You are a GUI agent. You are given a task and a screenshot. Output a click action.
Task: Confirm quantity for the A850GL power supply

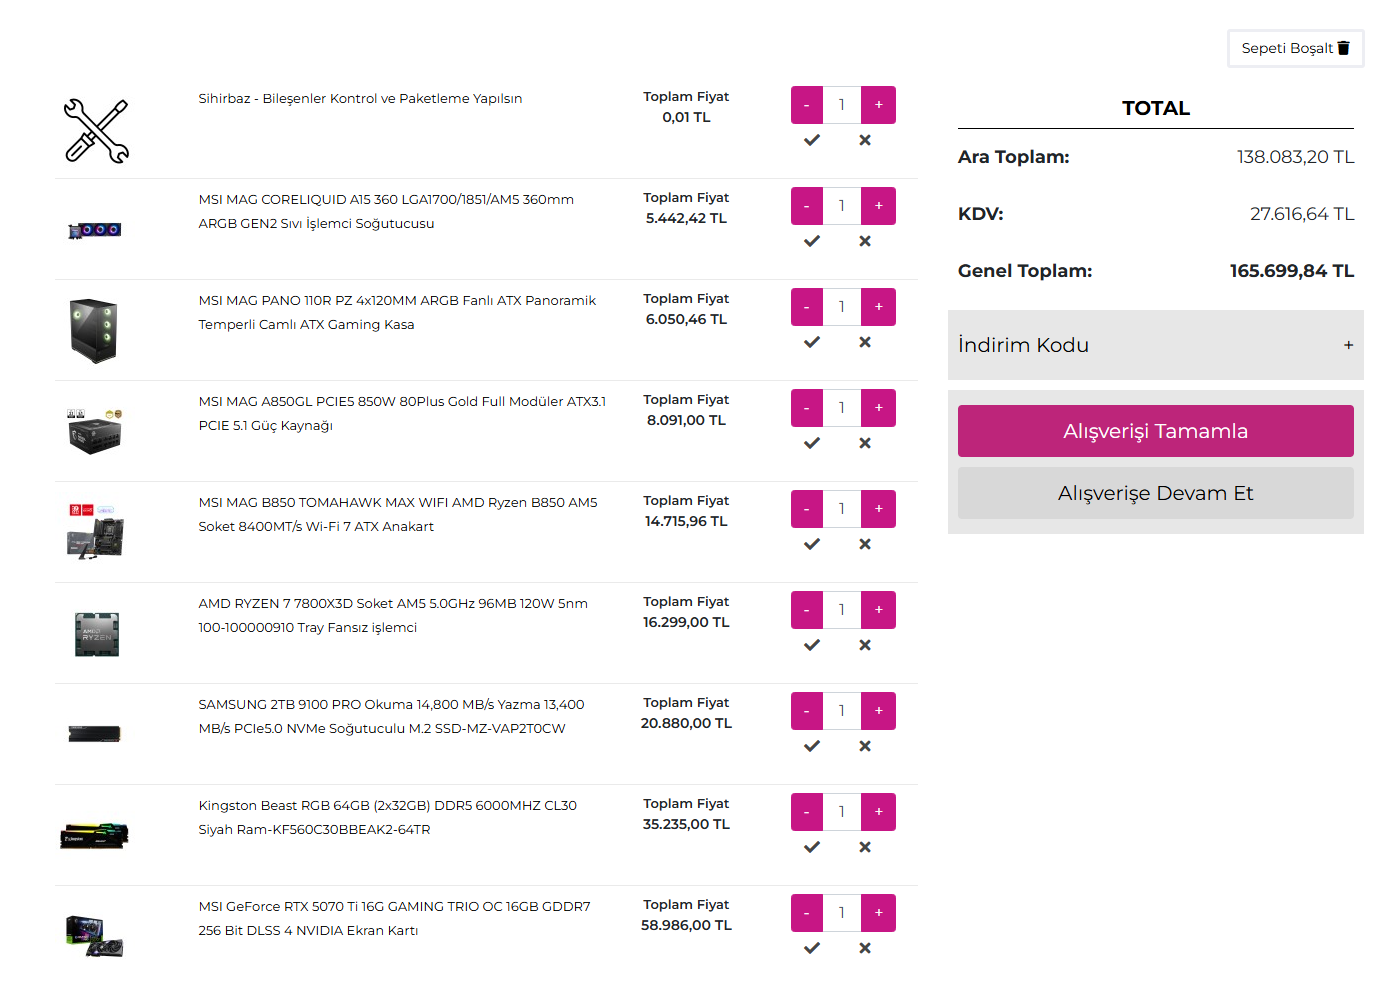click(x=812, y=443)
